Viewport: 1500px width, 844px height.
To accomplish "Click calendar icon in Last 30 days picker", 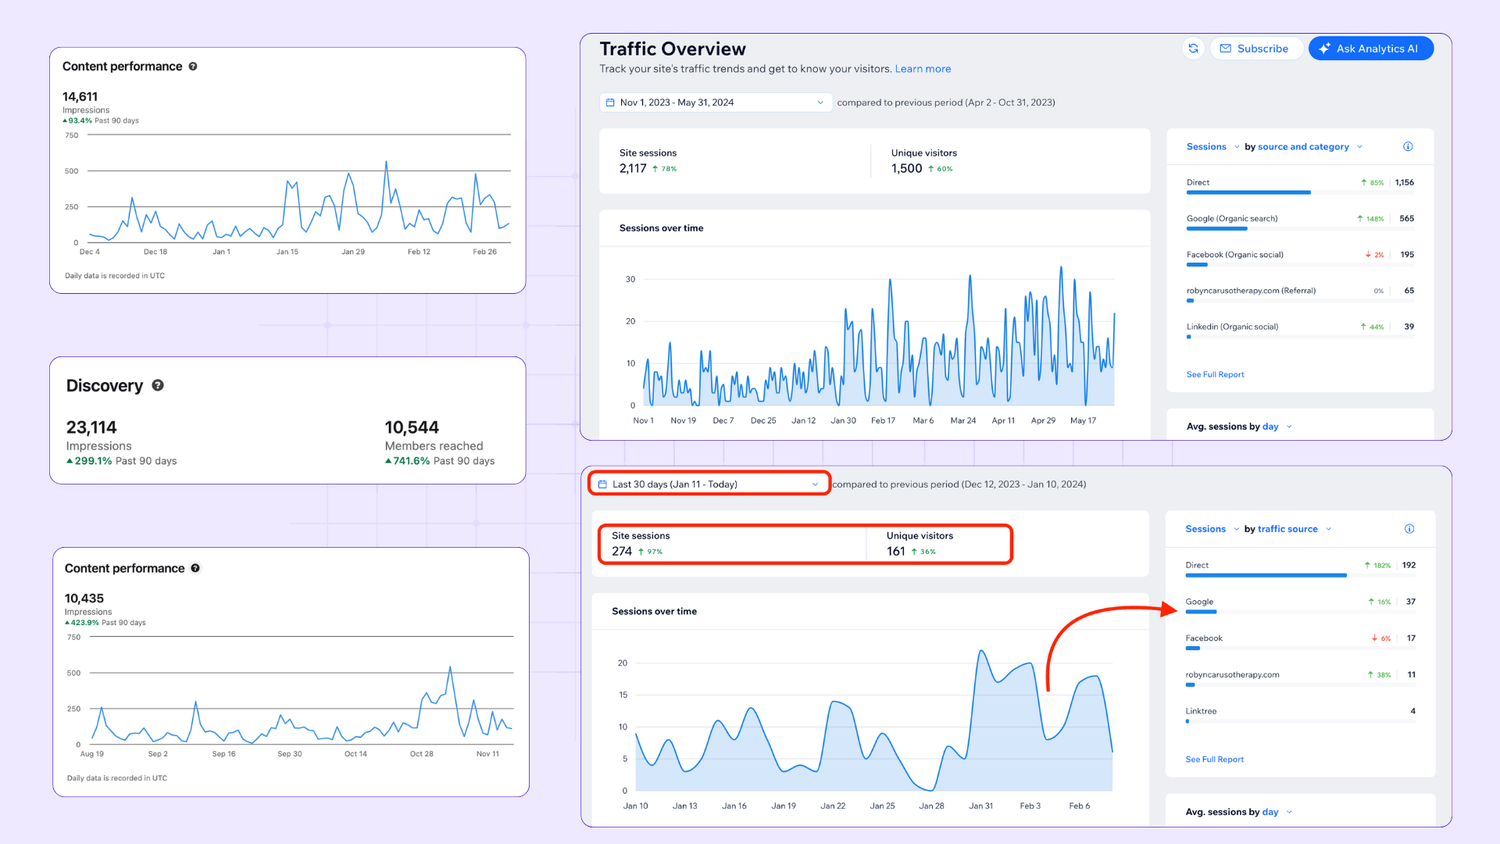I will click(602, 484).
